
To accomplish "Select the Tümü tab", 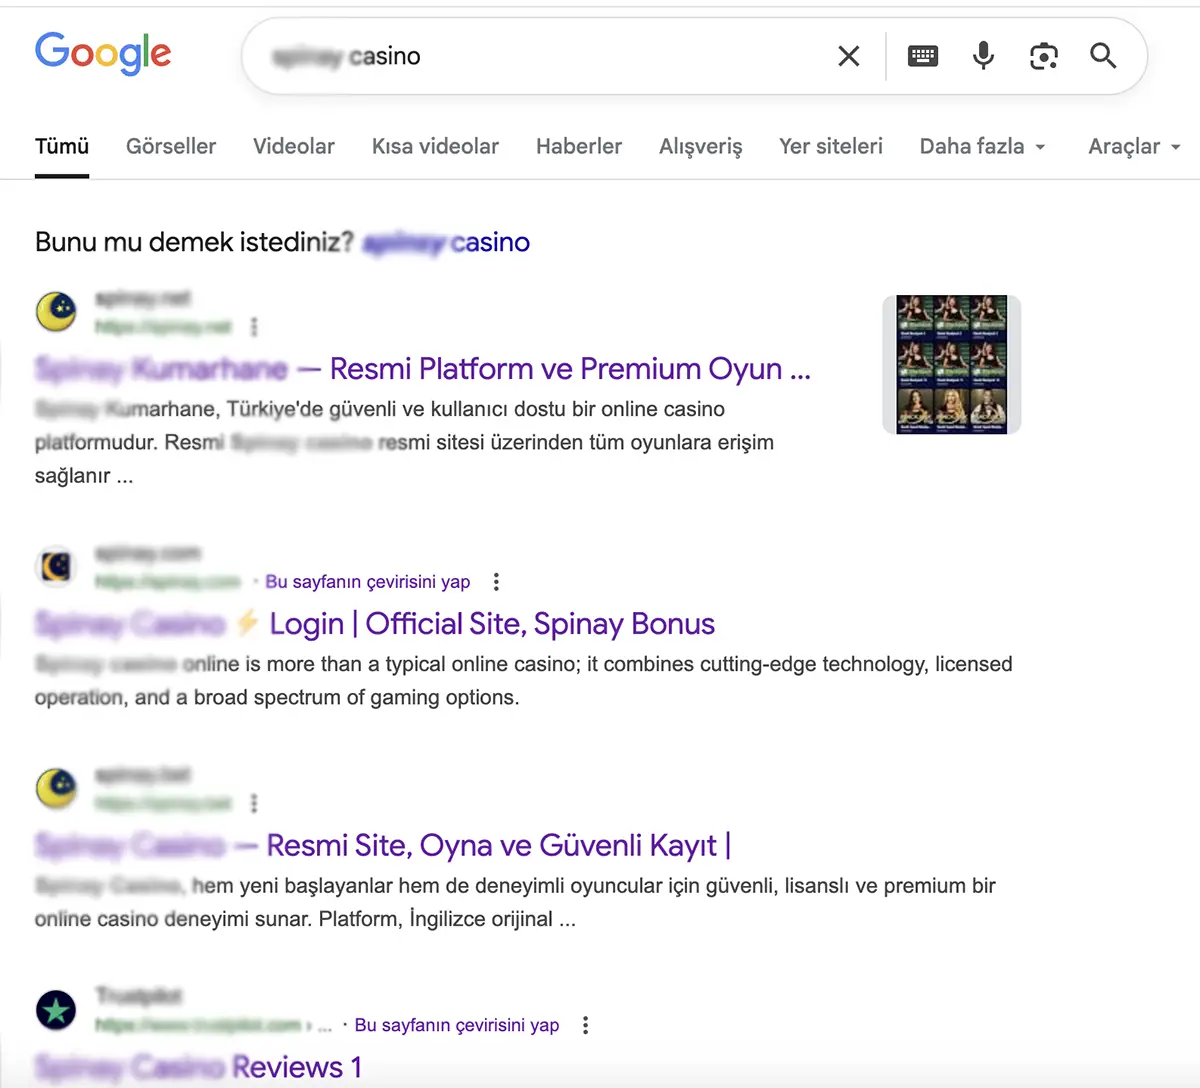I will pyautogui.click(x=62, y=146).
